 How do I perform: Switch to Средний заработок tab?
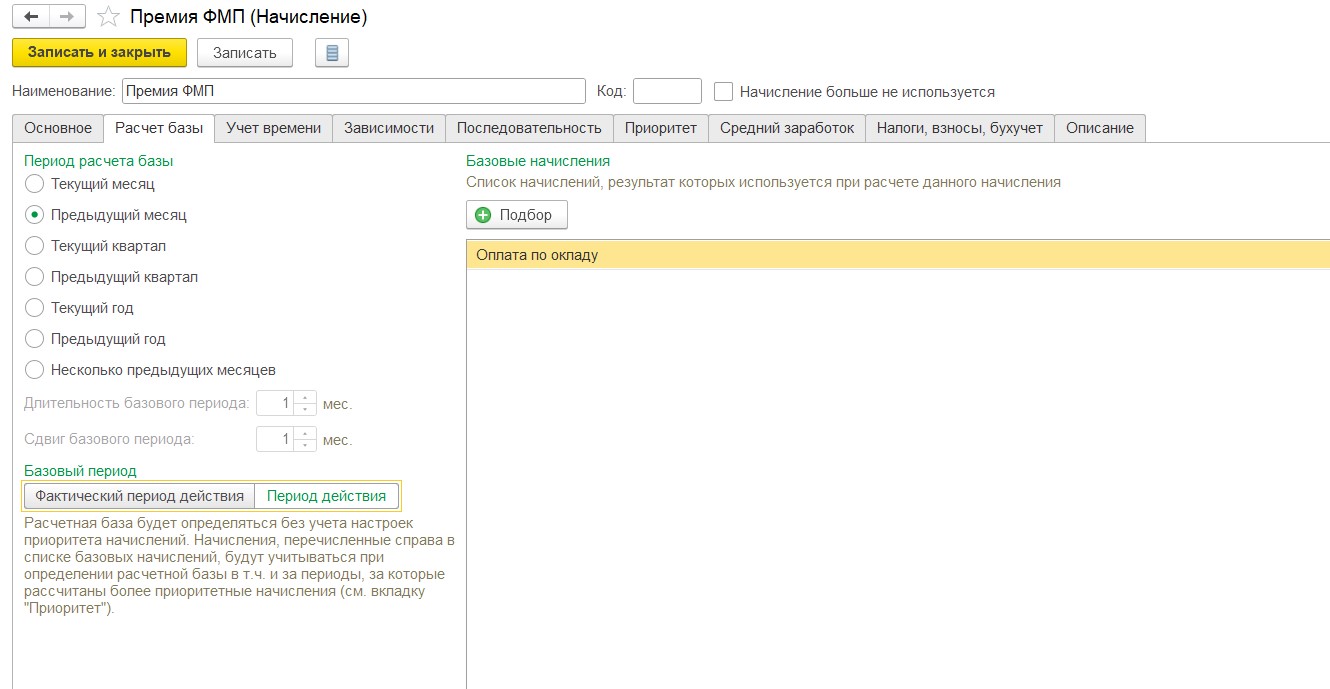[x=787, y=128]
